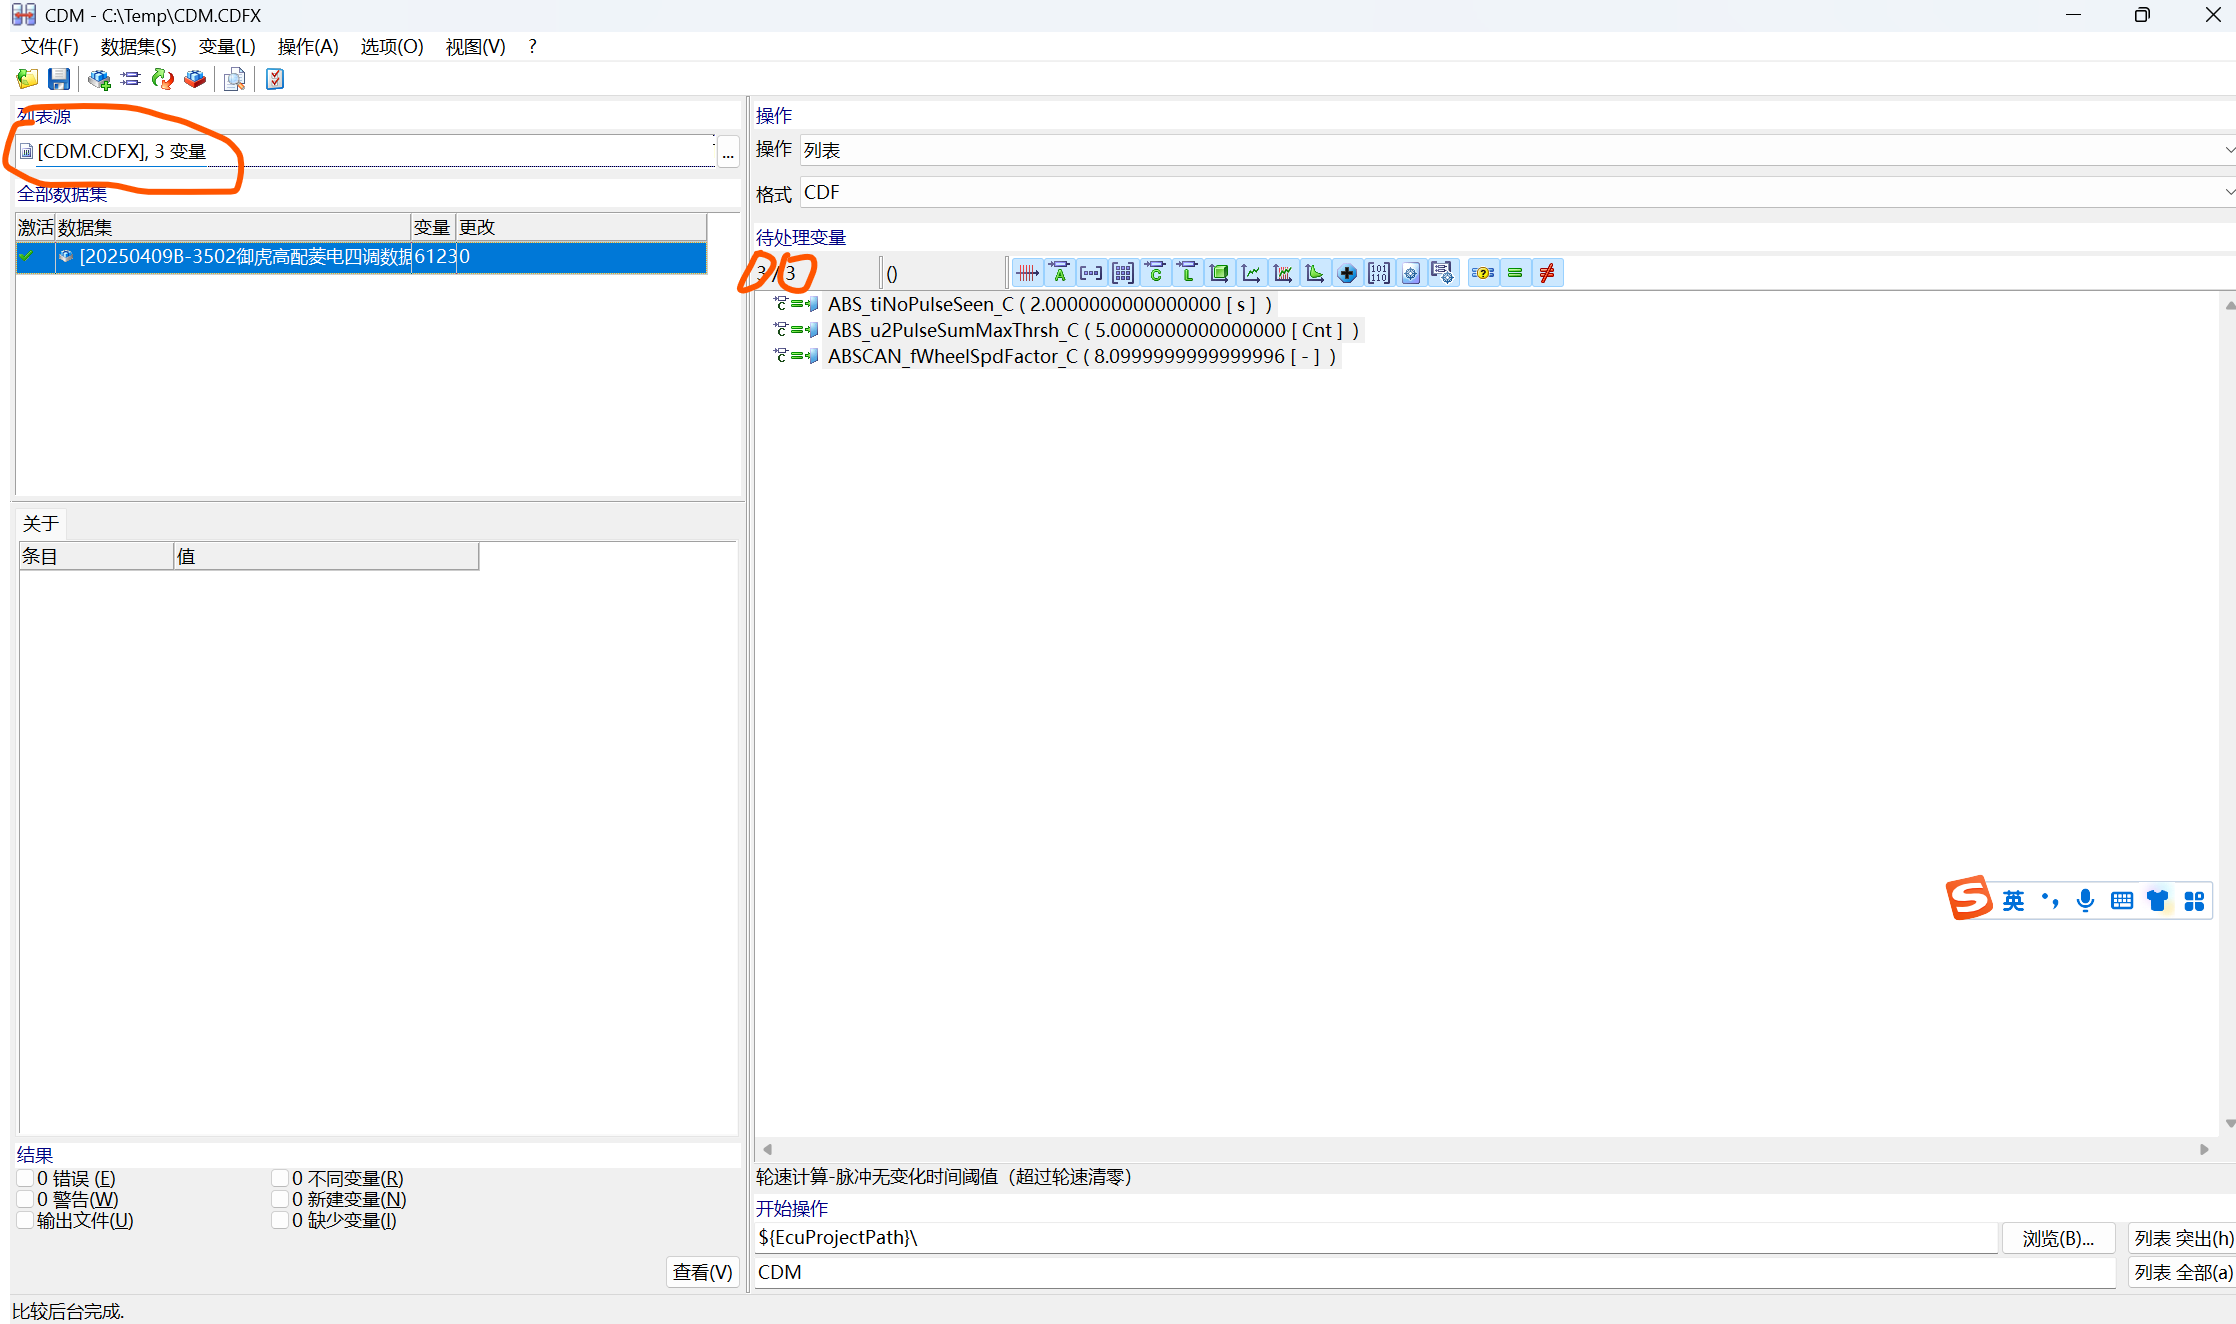Toggle the green equals filter icon
The height and width of the screenshot is (1324, 2236).
click(1515, 273)
